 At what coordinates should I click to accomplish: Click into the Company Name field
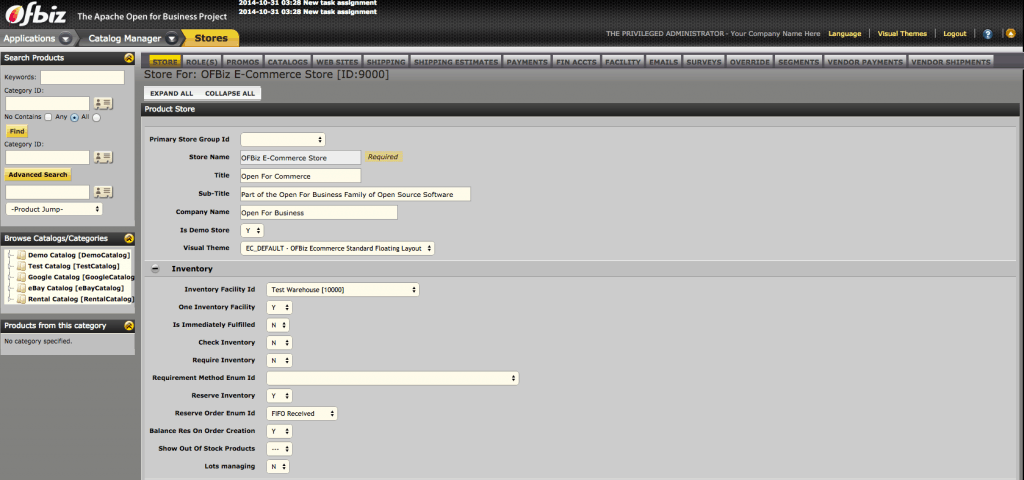tap(319, 212)
